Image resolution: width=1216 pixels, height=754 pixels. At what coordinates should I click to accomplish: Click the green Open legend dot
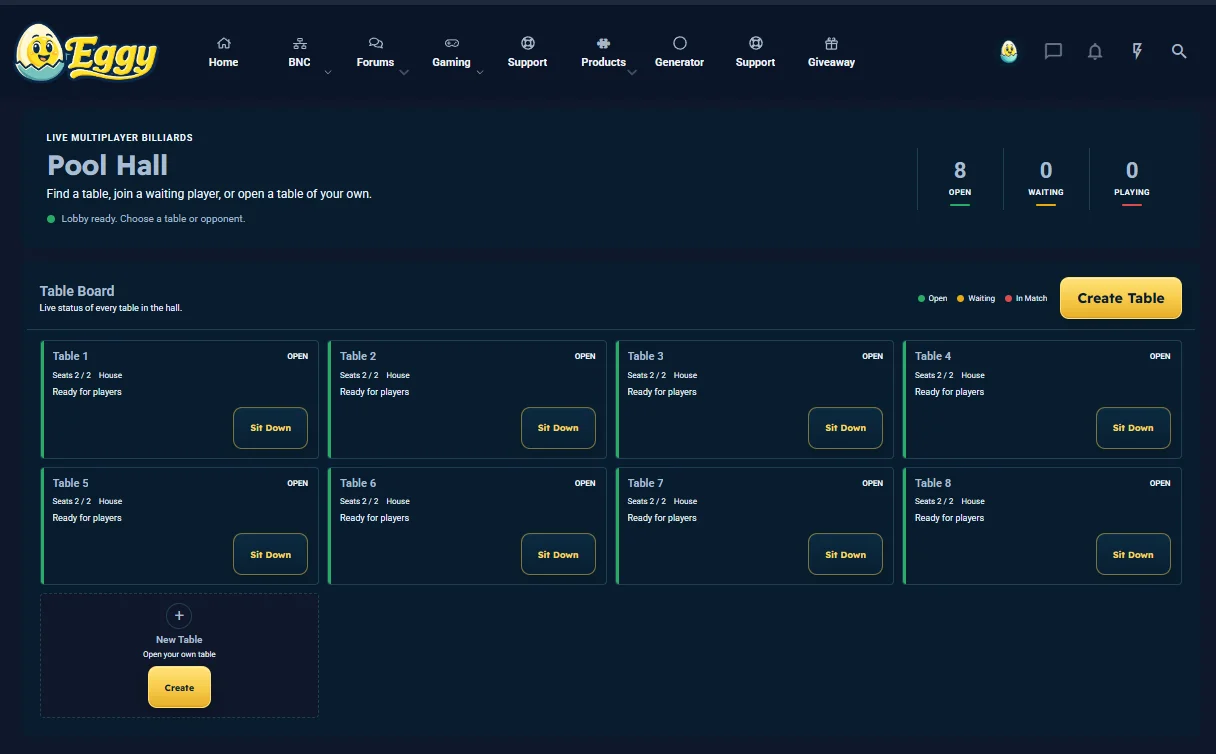tap(921, 298)
